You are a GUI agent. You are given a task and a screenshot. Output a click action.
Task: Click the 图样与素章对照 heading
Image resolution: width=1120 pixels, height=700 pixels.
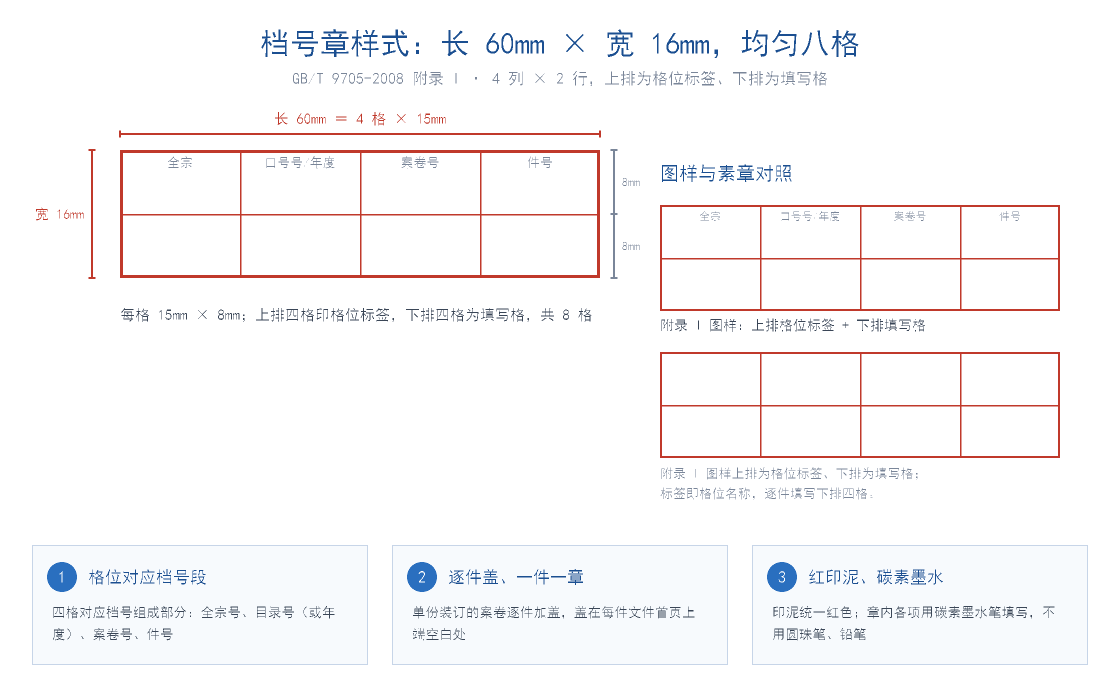(x=726, y=174)
